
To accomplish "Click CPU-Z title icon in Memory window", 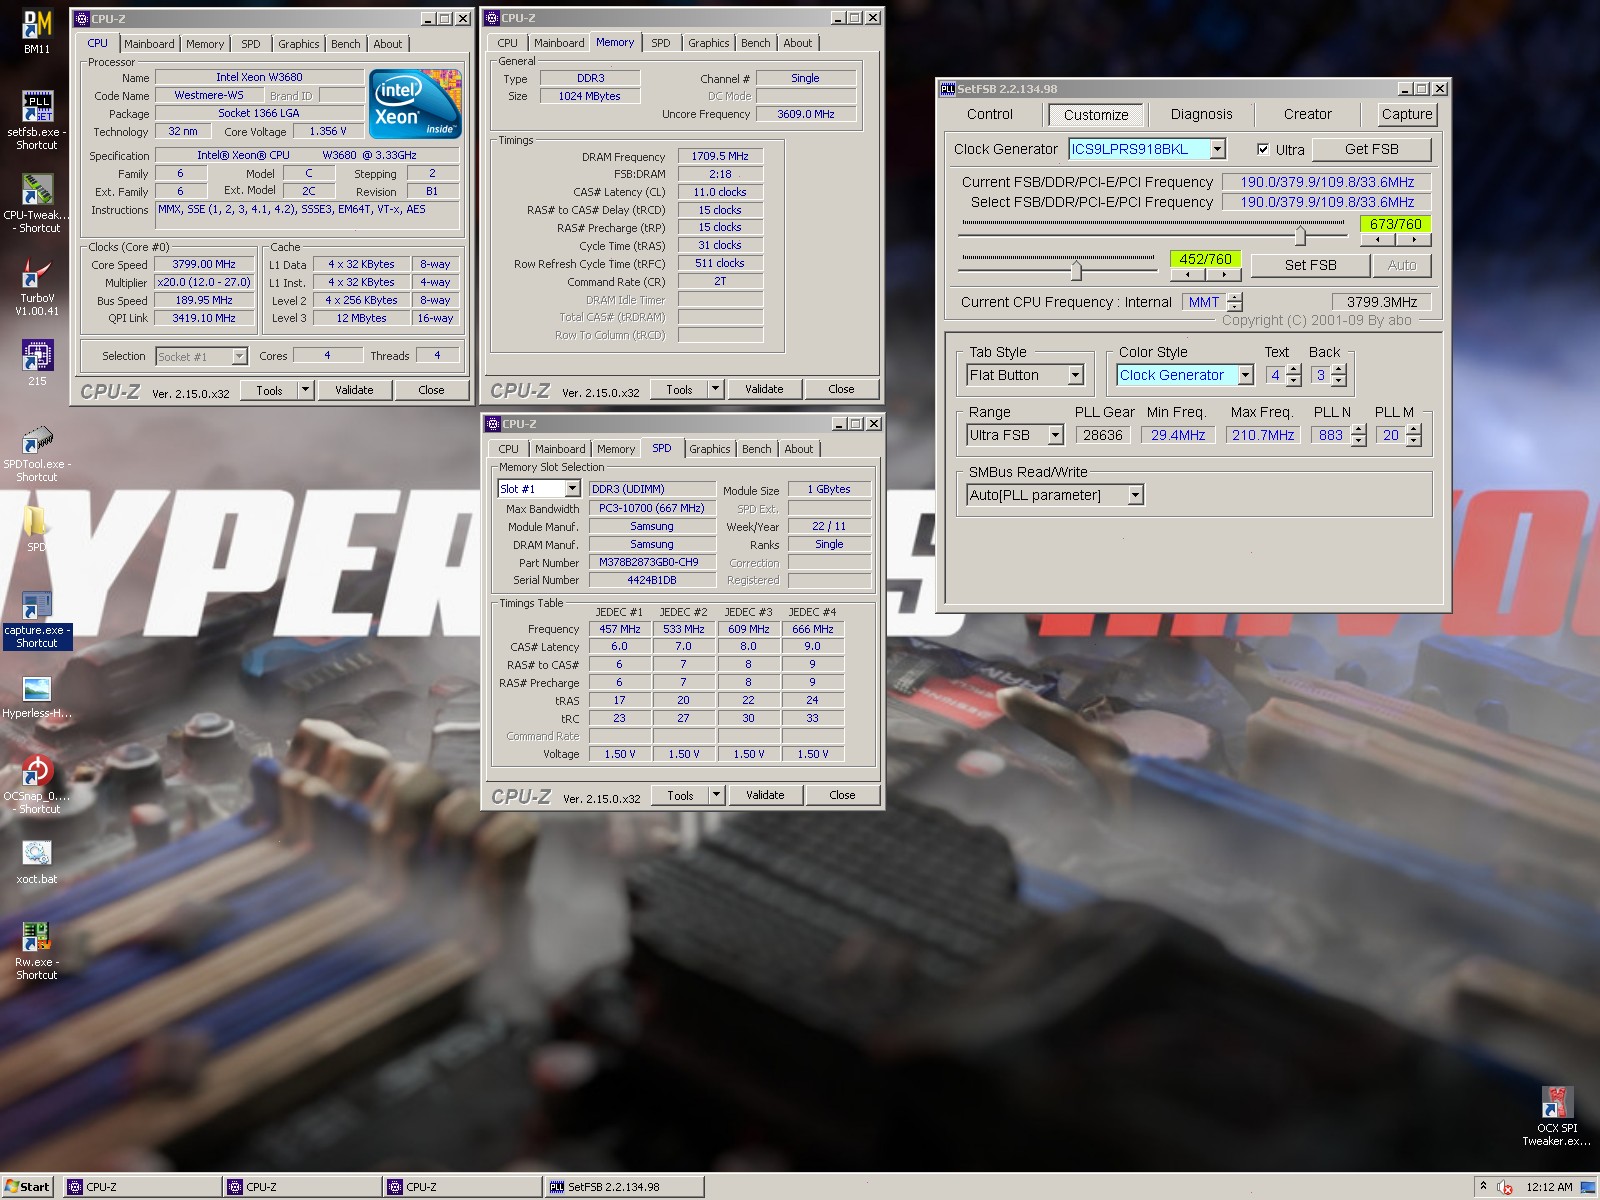I will 492,18.
